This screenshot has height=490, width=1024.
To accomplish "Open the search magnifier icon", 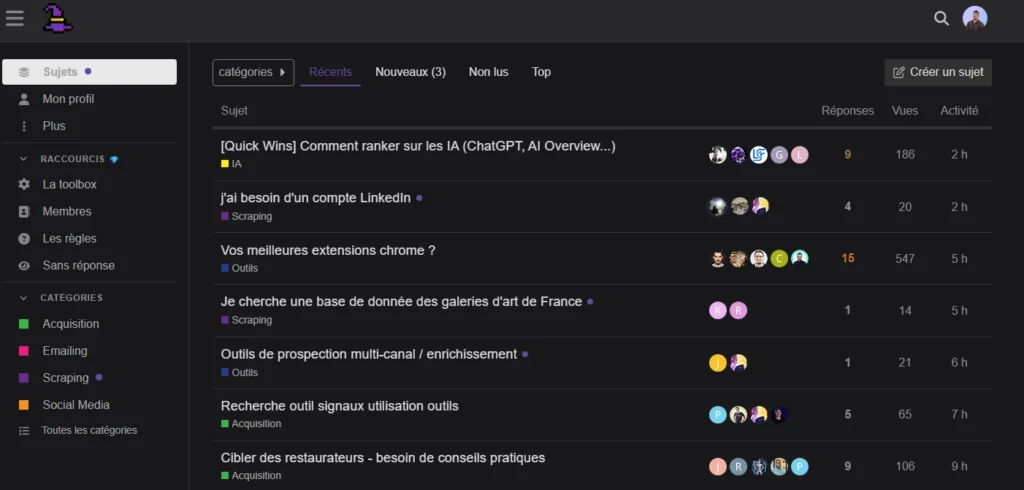I will [941, 18].
